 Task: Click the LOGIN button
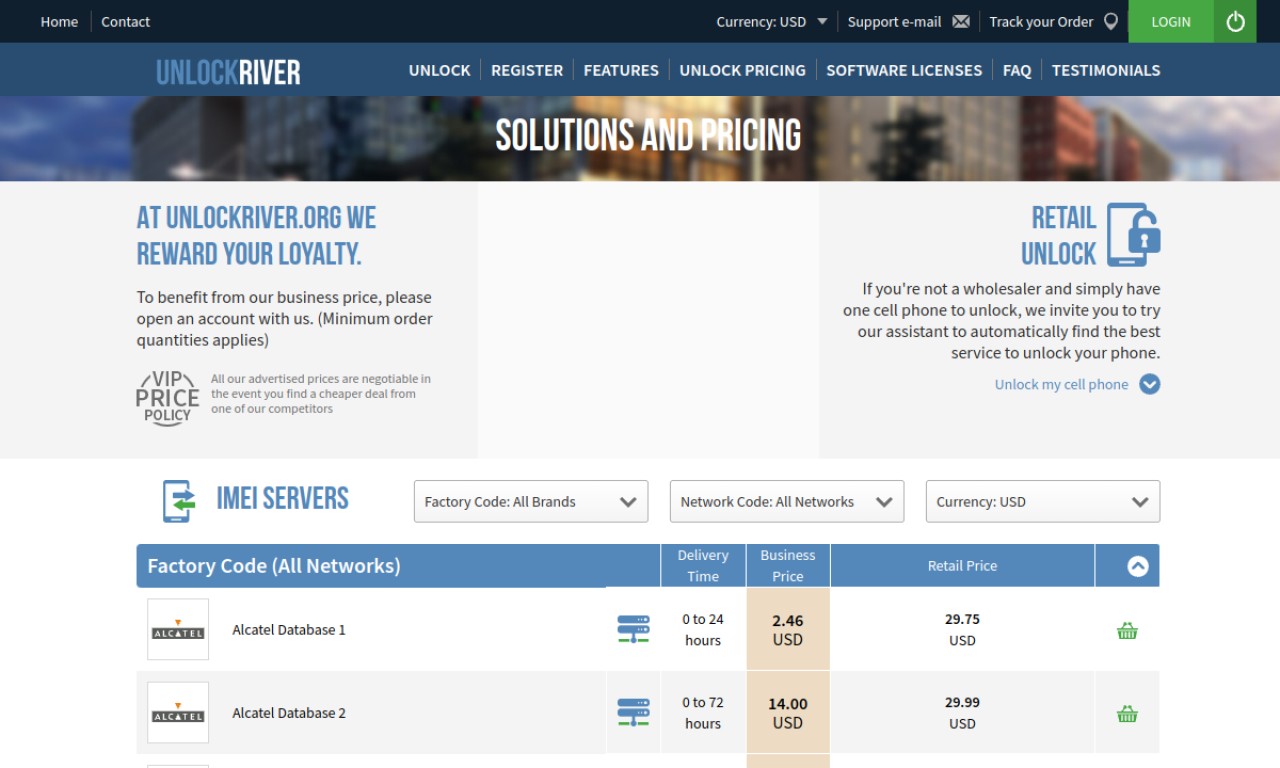click(1171, 21)
